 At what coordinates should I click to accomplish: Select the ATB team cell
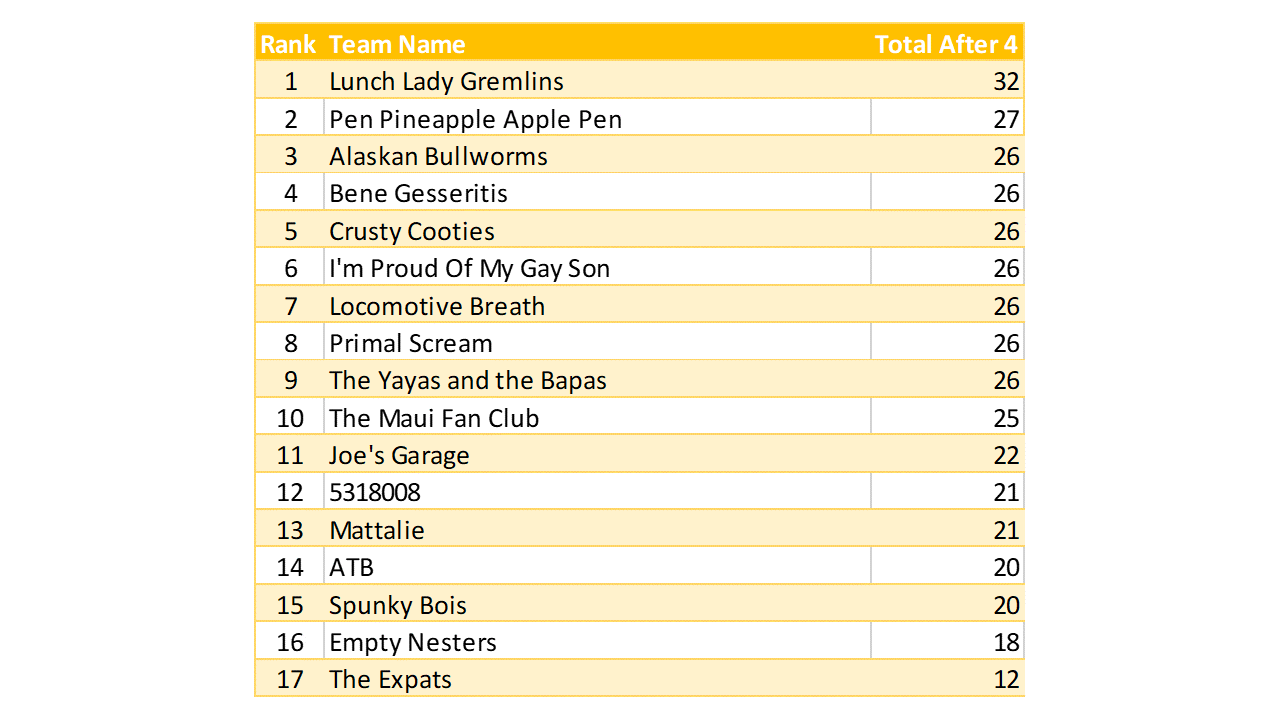pyautogui.click(x=352, y=568)
